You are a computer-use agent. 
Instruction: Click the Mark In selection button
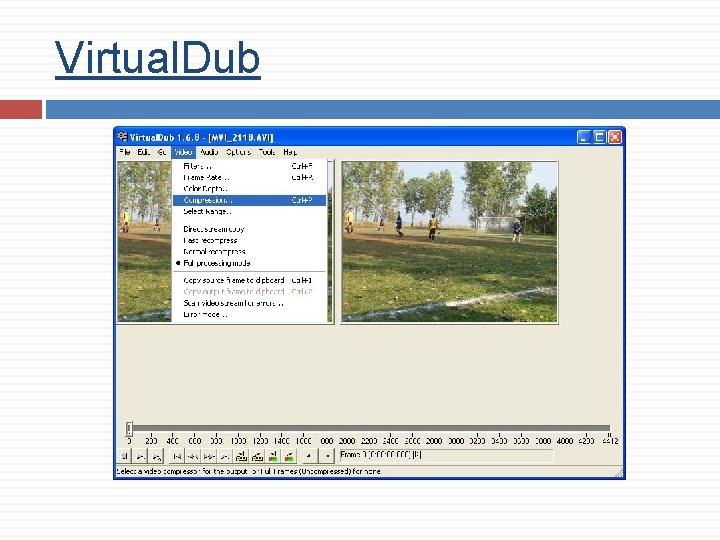pyautogui.click(x=309, y=456)
